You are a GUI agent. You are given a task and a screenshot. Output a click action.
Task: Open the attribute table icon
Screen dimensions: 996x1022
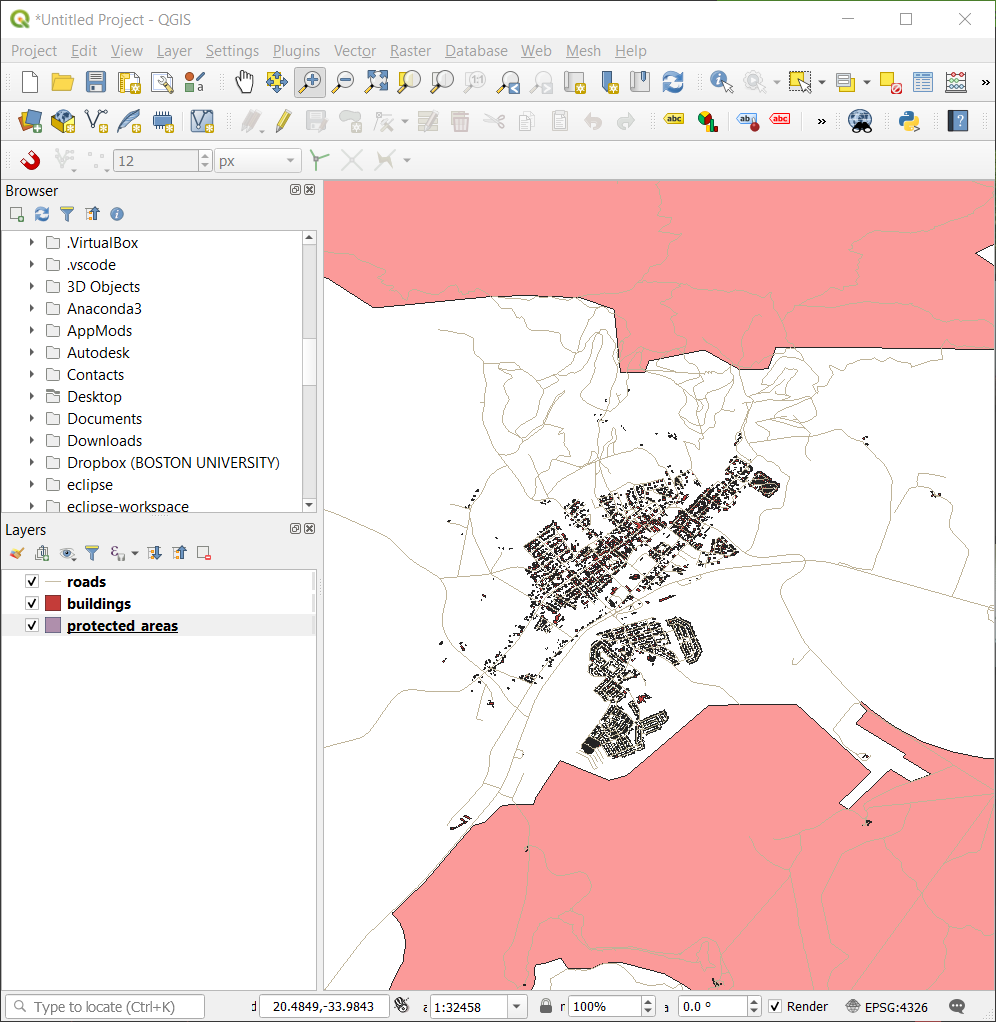(923, 82)
